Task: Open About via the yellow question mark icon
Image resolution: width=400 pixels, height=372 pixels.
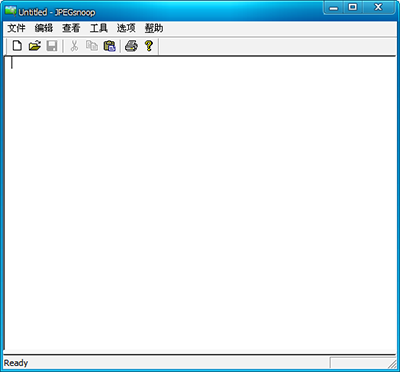Action: click(149, 46)
